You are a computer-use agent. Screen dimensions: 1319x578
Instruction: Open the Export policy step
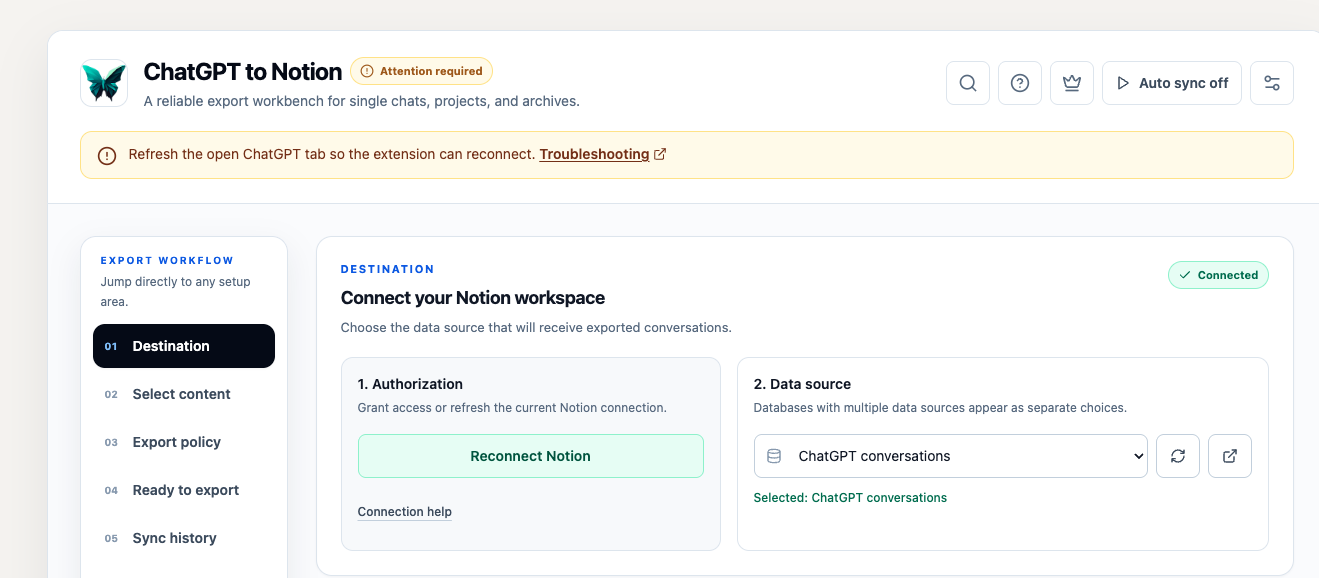184,442
